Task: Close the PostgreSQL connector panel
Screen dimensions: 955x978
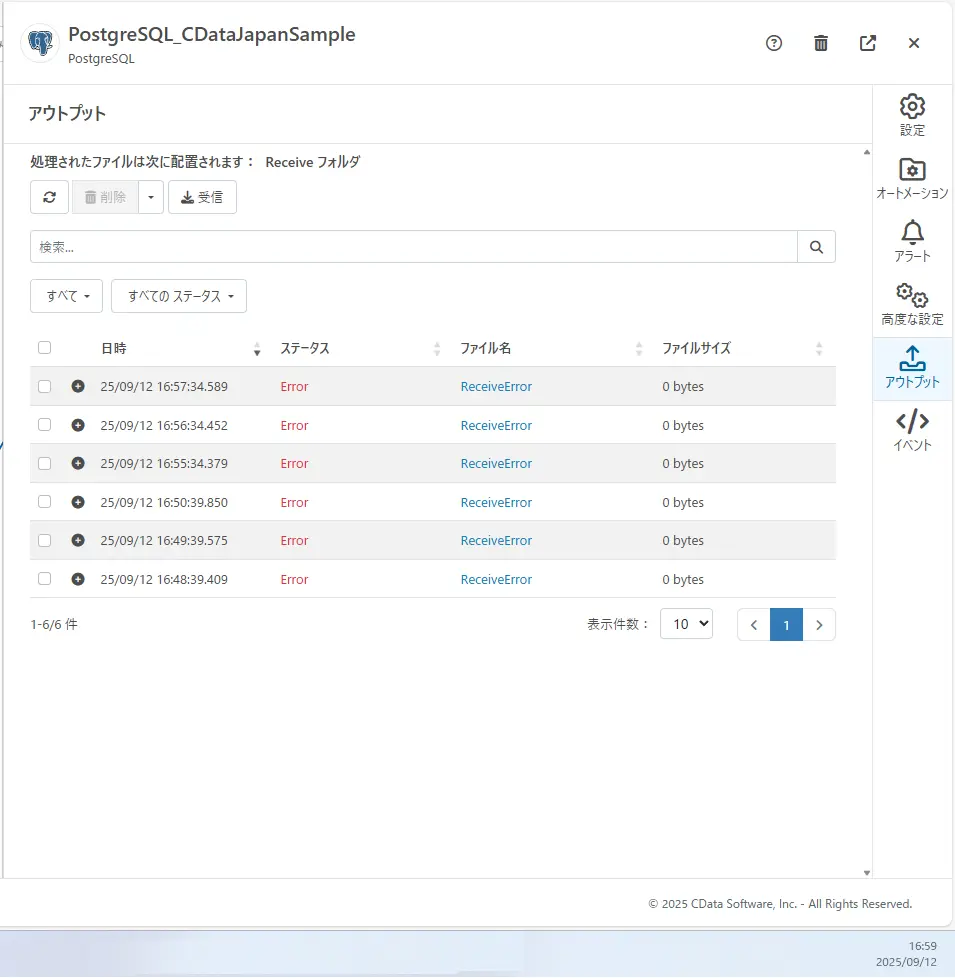Action: 914,43
